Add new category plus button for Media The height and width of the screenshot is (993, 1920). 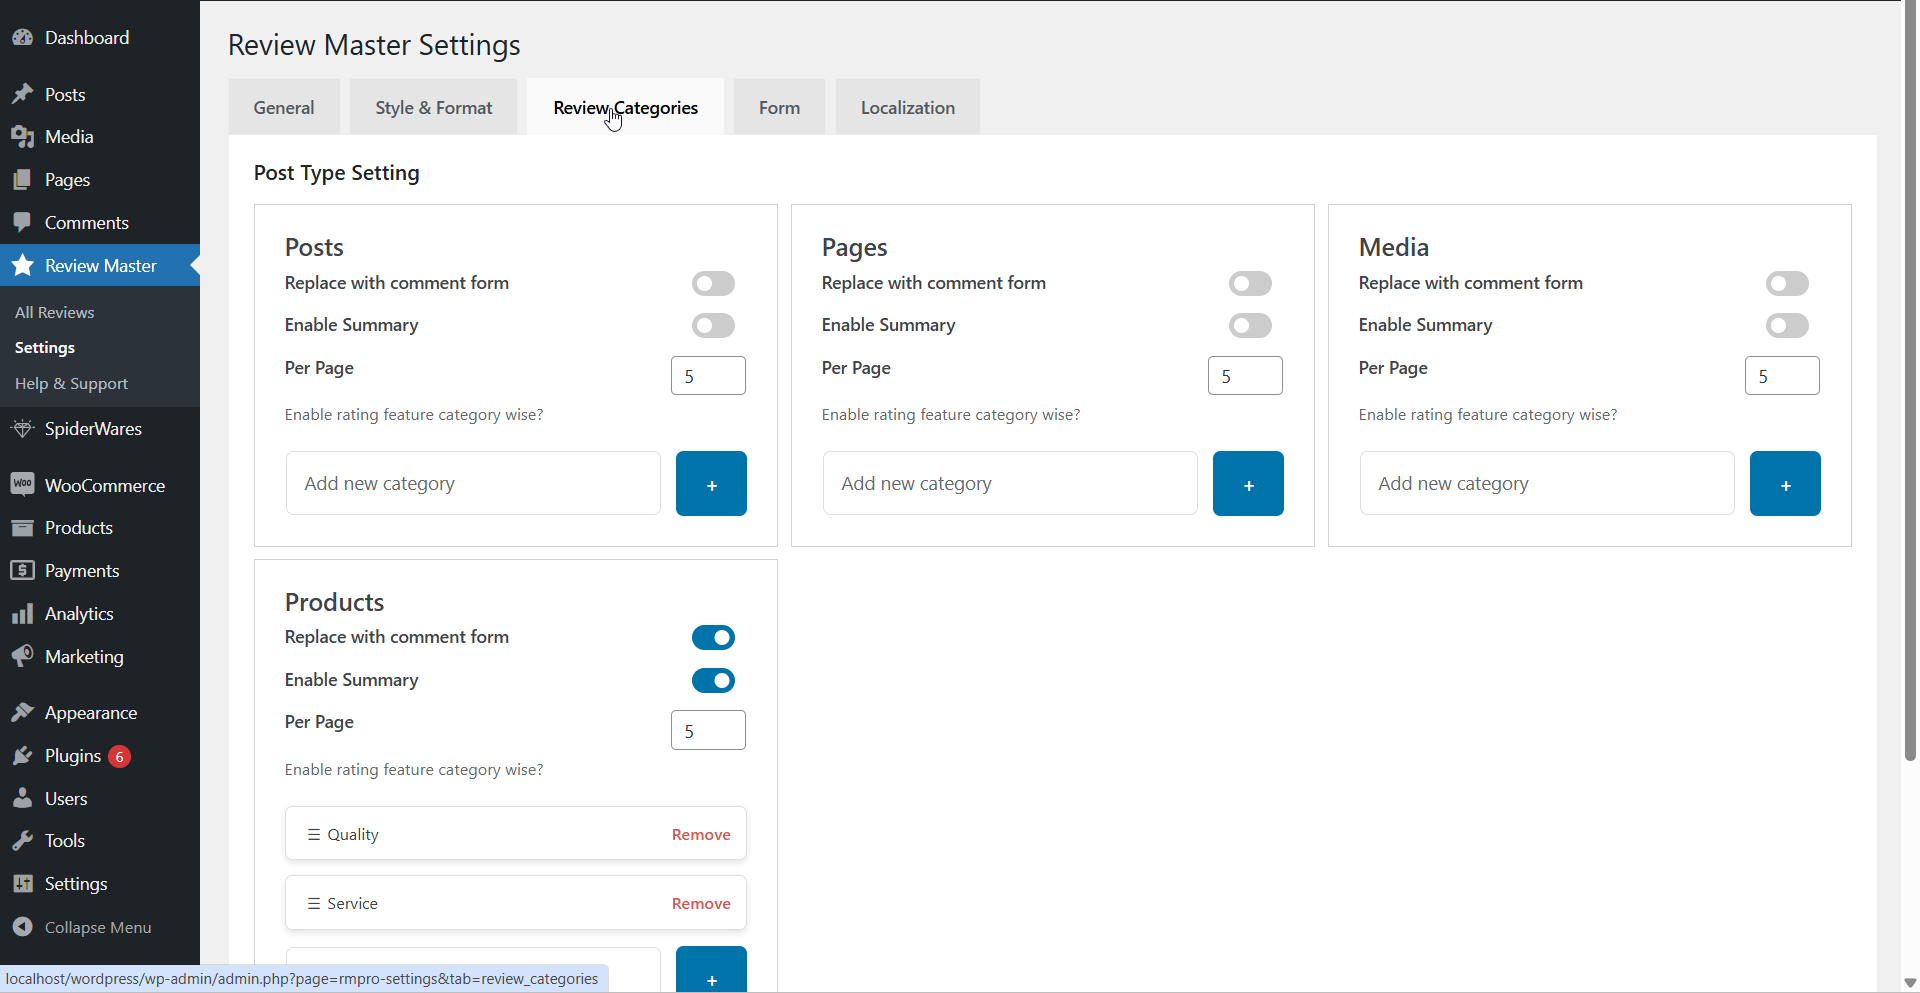tap(1785, 483)
